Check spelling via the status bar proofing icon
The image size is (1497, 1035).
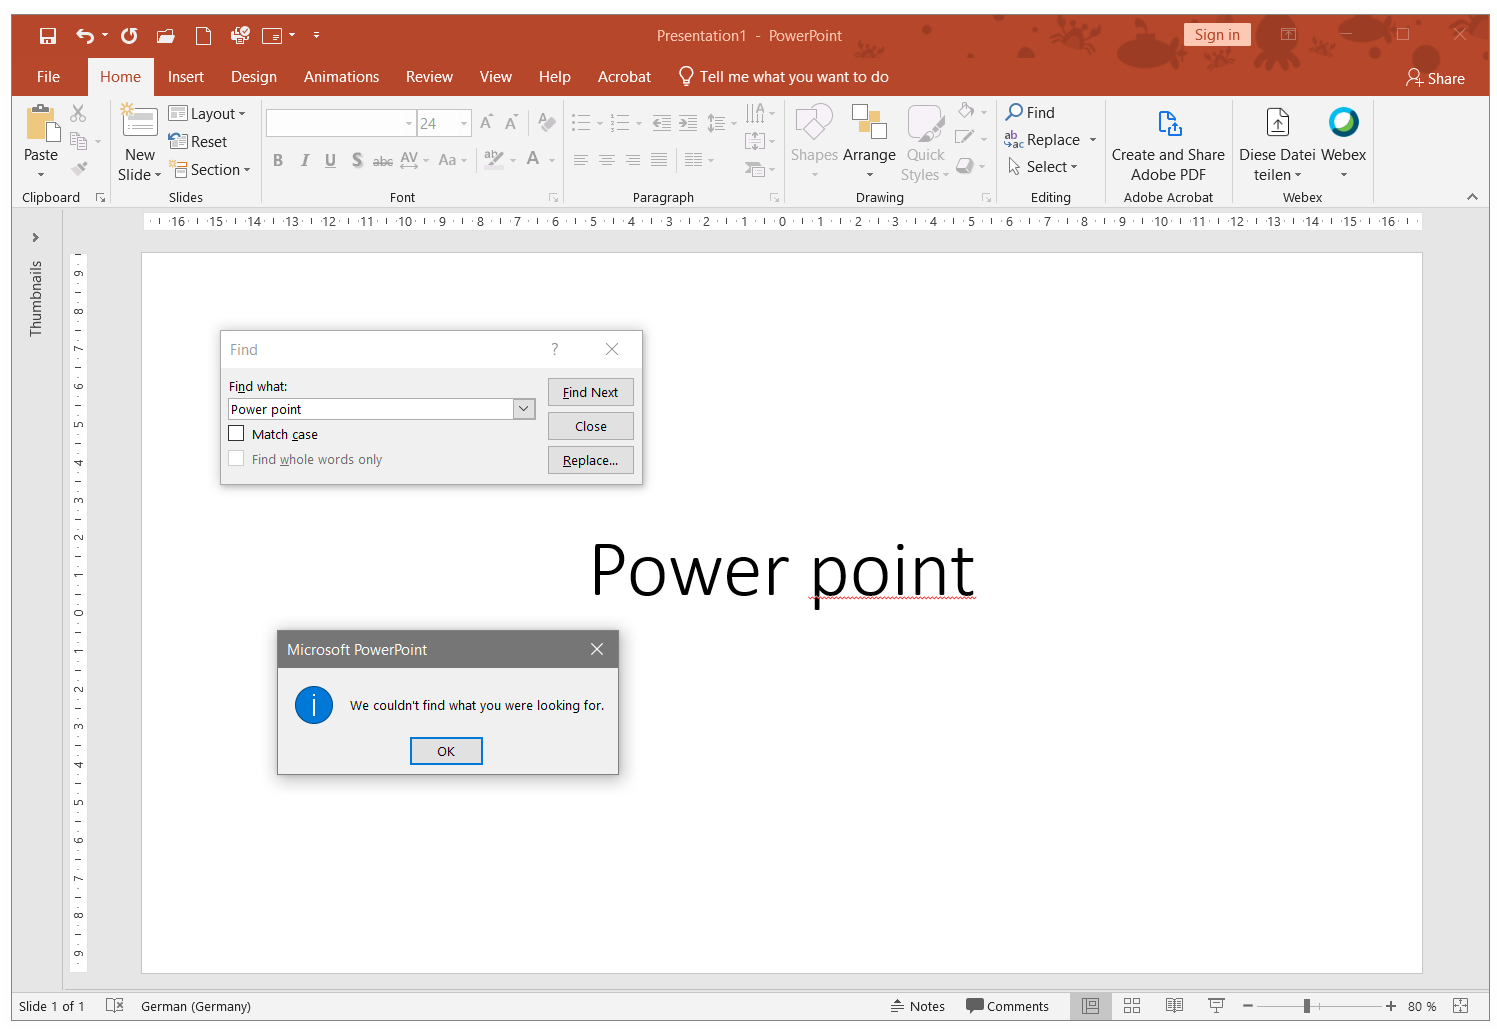[114, 1006]
